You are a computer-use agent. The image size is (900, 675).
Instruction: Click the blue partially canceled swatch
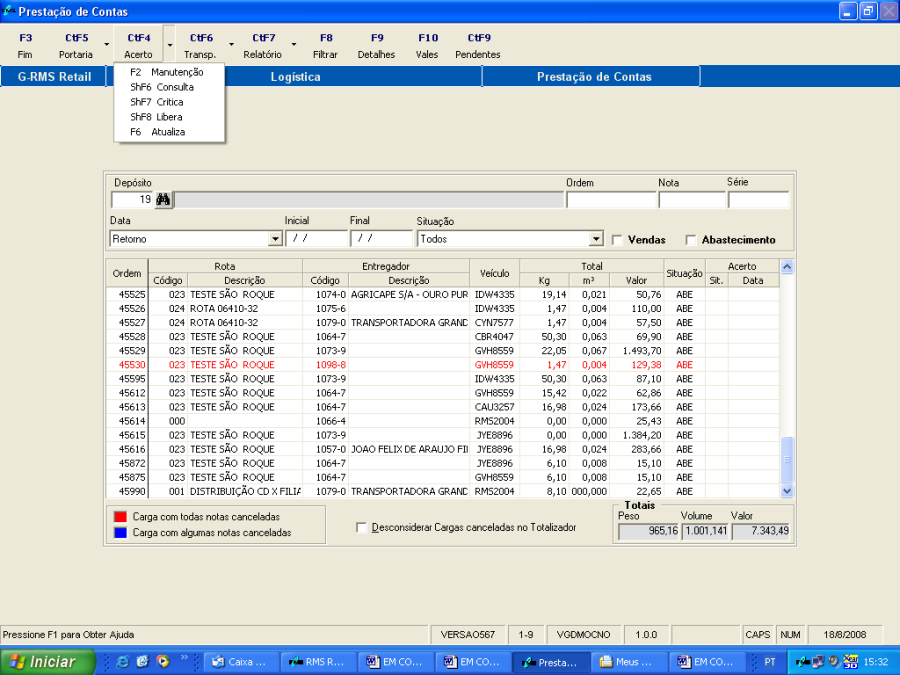pos(121,533)
